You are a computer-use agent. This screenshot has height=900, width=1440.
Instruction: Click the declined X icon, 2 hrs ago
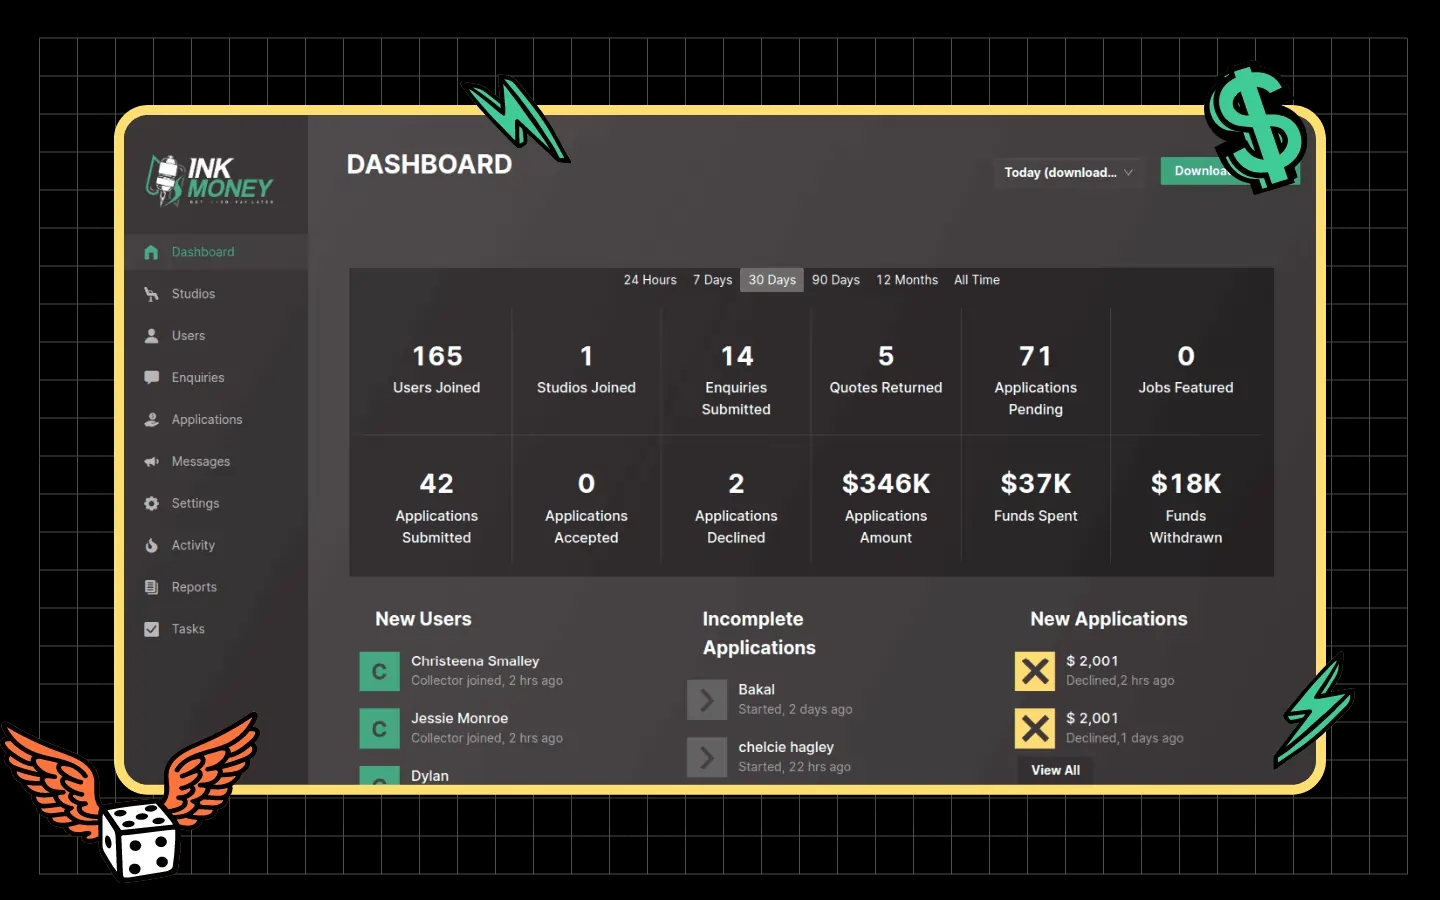pyautogui.click(x=1035, y=671)
